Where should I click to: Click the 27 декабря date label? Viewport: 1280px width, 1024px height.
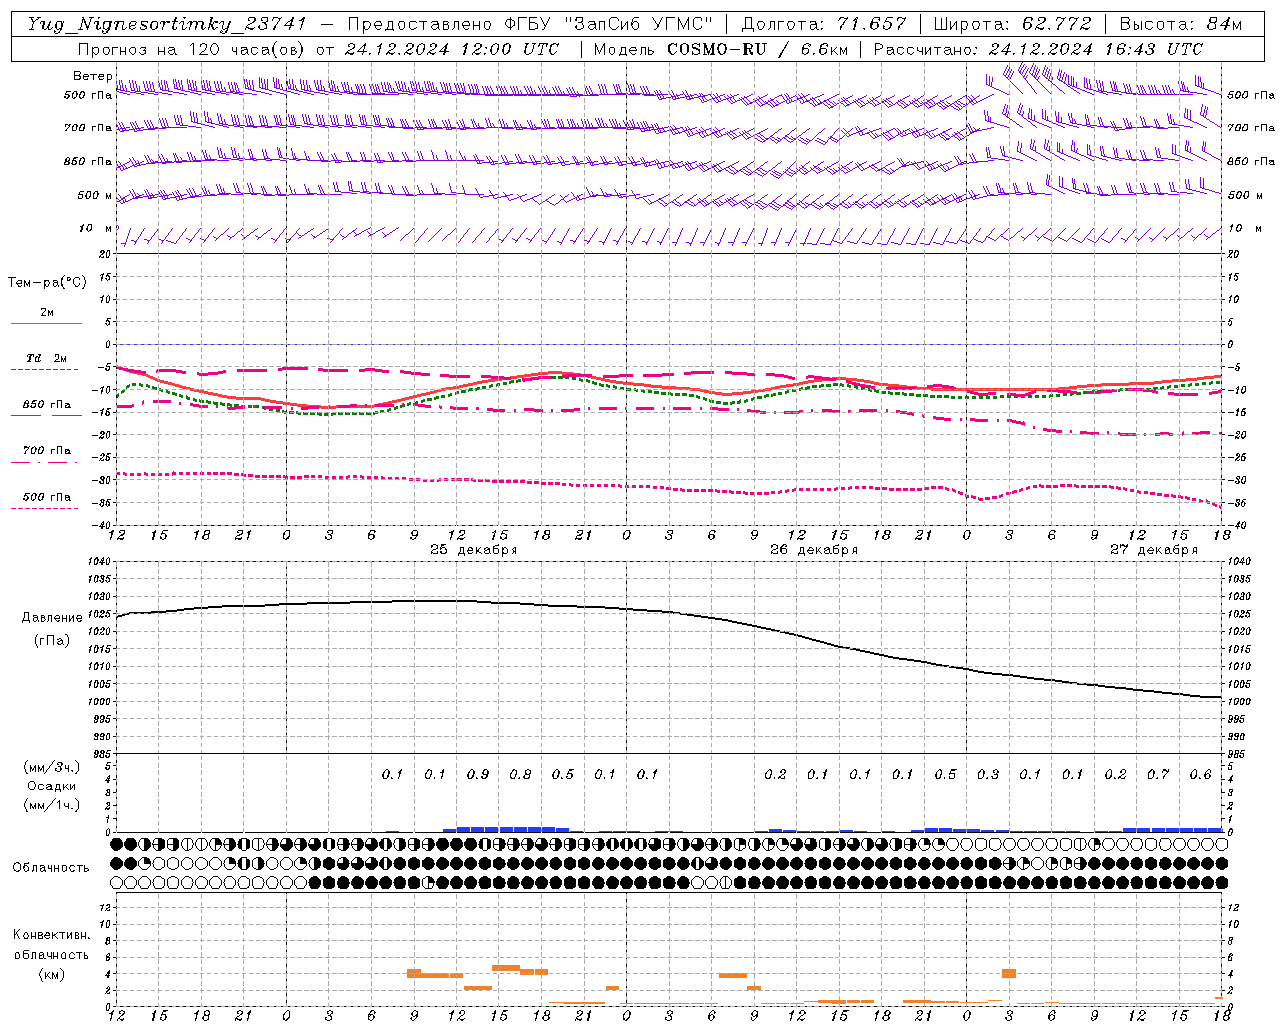(1153, 550)
